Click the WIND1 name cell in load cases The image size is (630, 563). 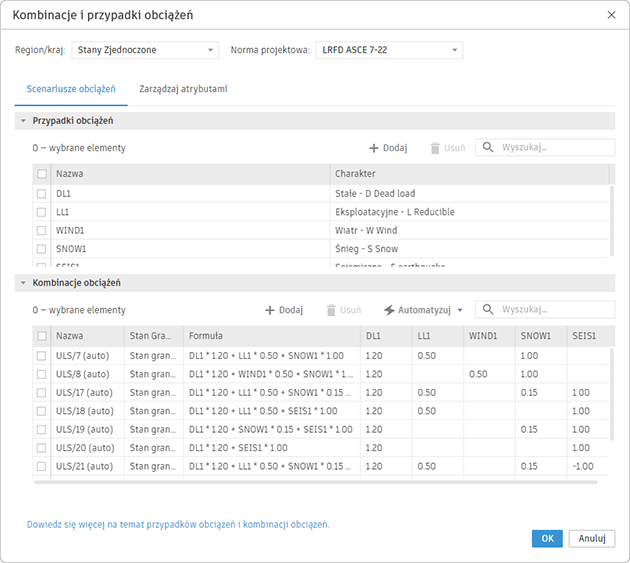[190, 231]
